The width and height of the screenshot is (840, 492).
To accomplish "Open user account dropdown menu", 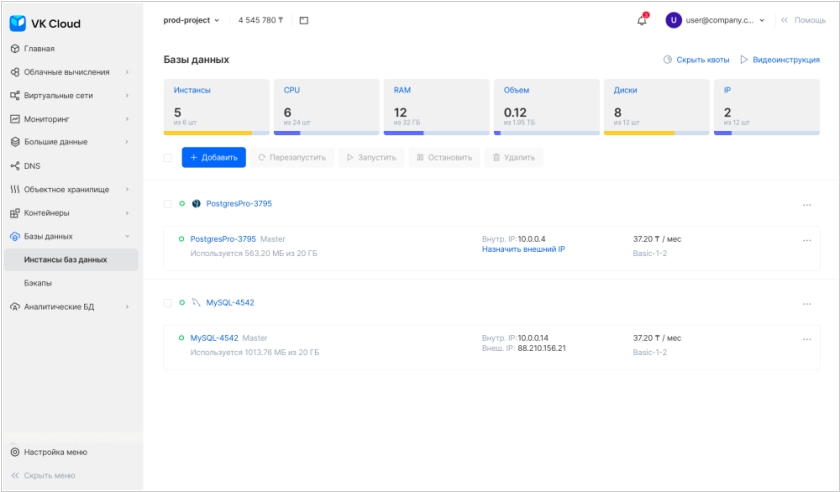I will (x=716, y=20).
